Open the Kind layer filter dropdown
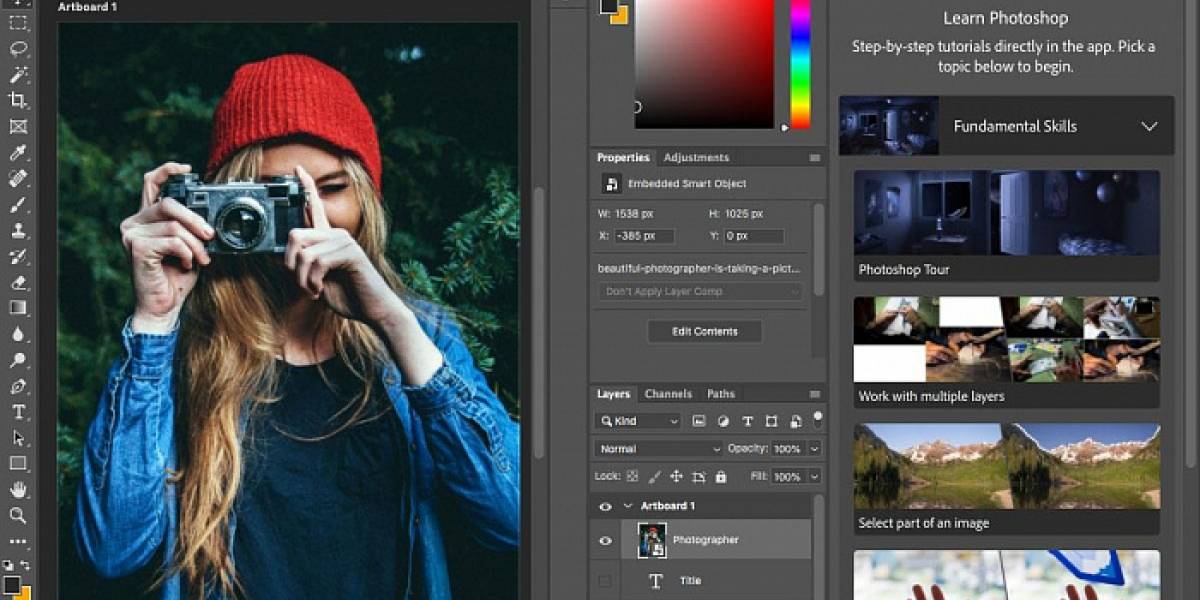Screen dimensions: 1200x600 click(x=637, y=422)
